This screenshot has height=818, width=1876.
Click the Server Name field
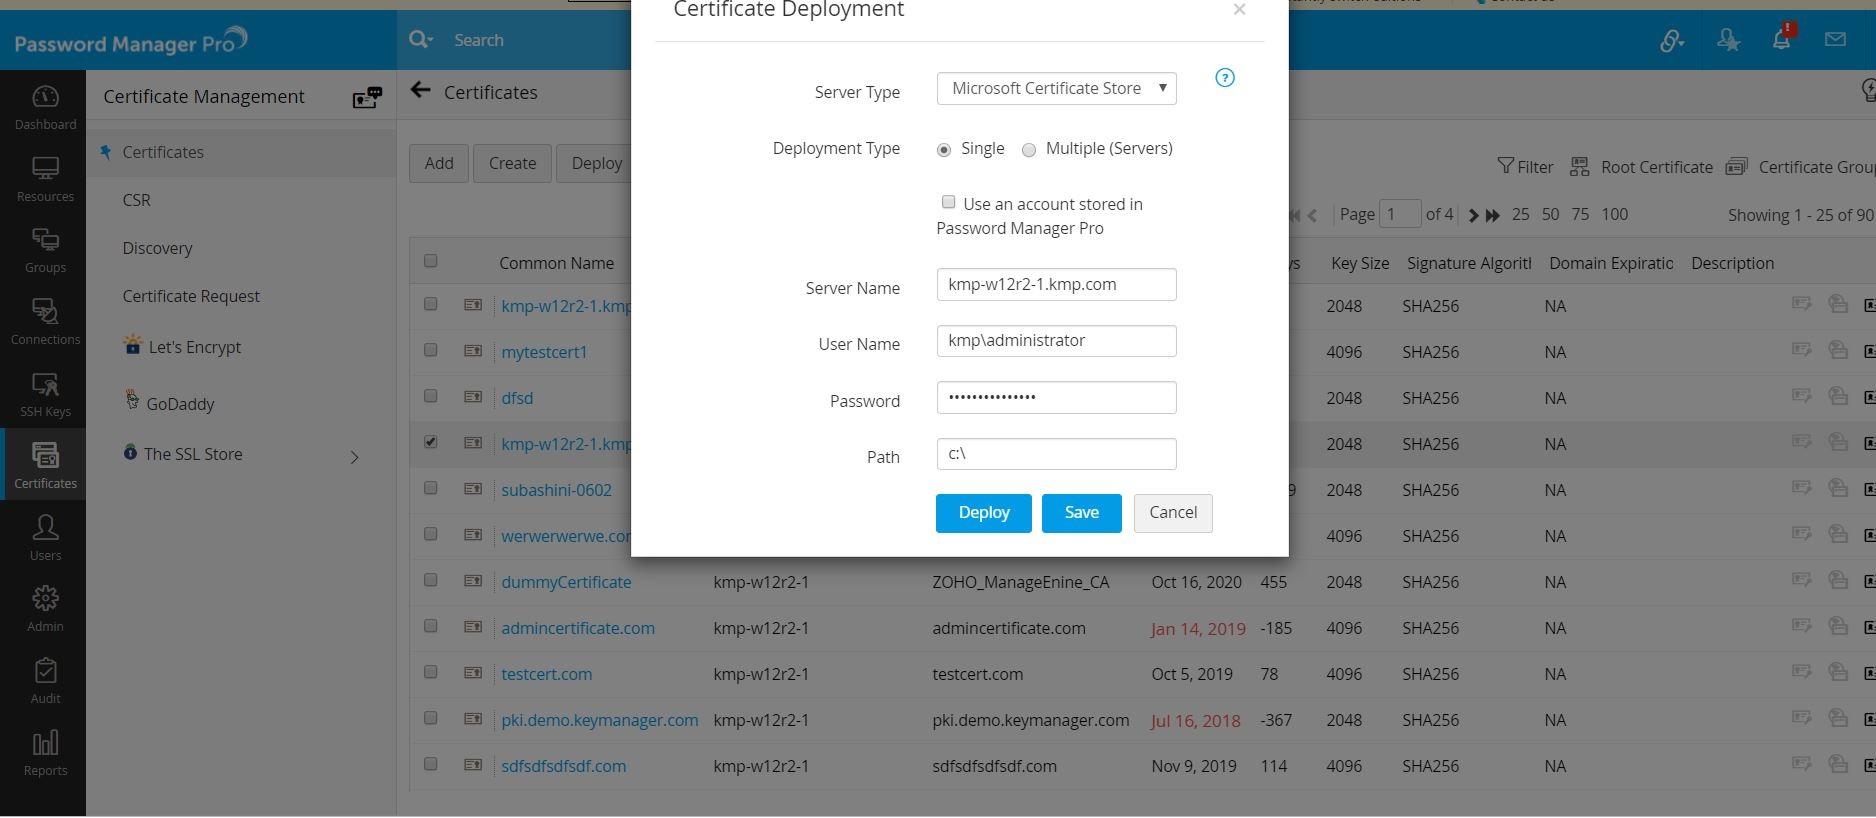tap(1056, 284)
